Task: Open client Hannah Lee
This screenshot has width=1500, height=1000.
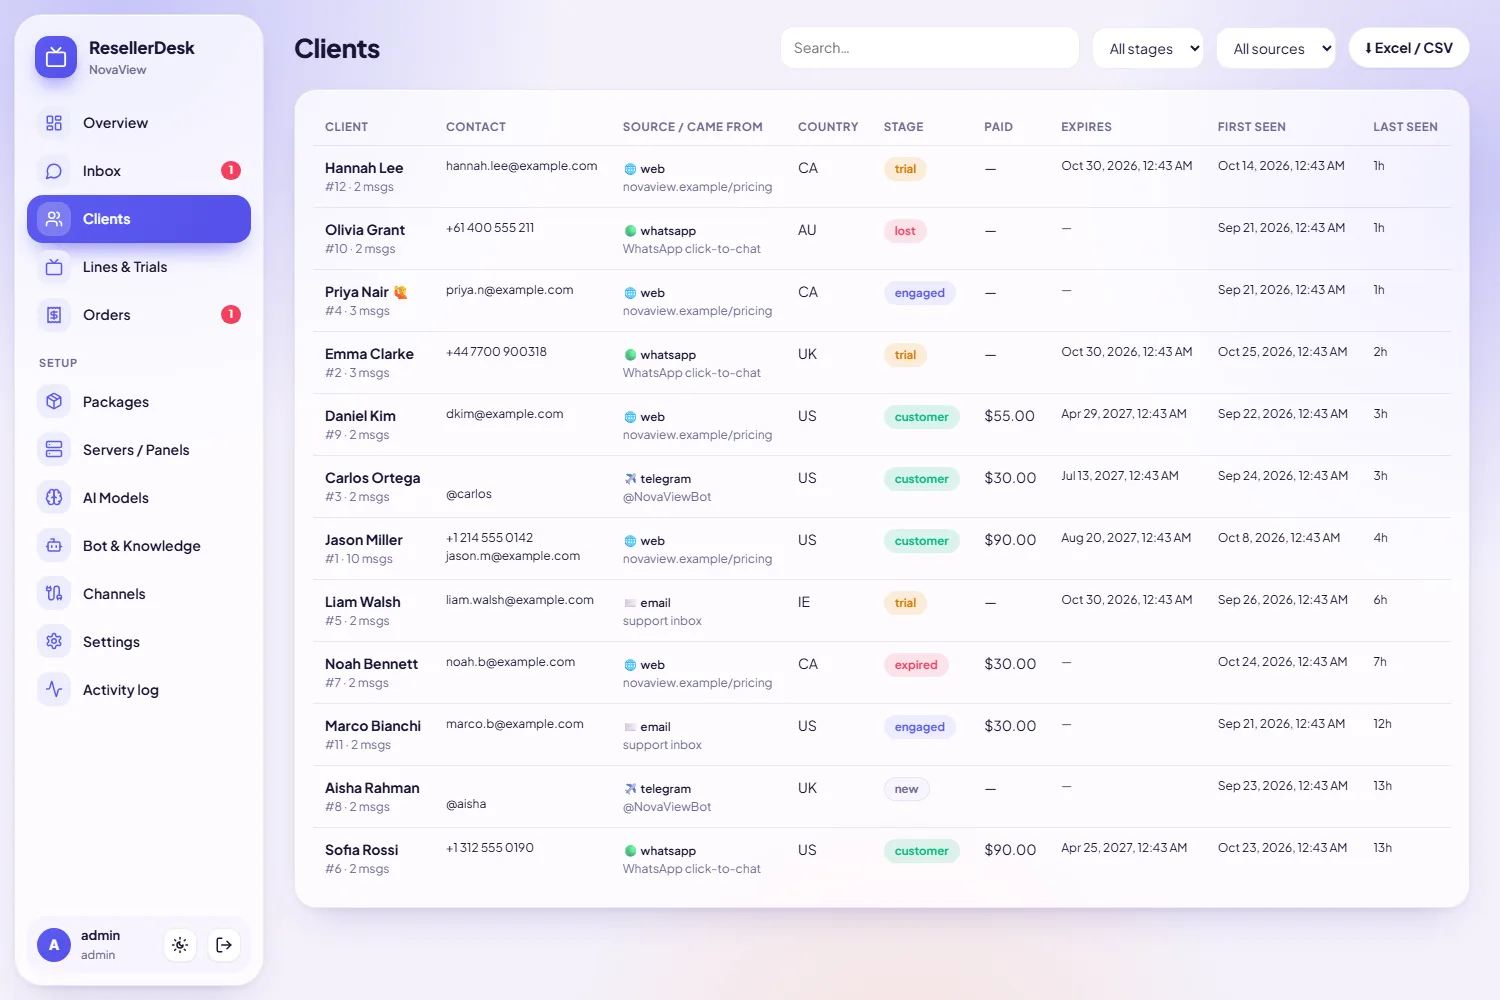Action: (364, 168)
